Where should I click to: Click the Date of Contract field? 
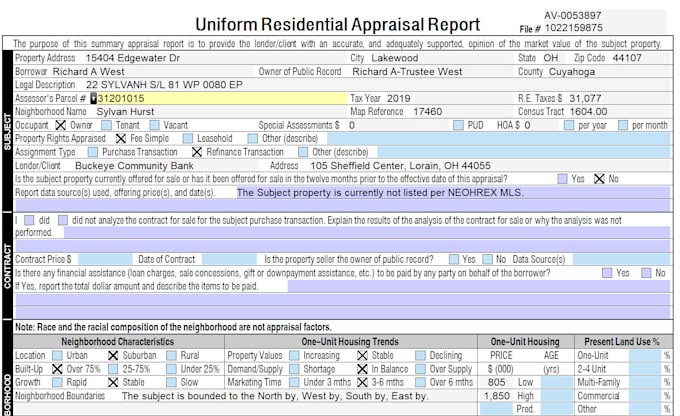(229, 259)
